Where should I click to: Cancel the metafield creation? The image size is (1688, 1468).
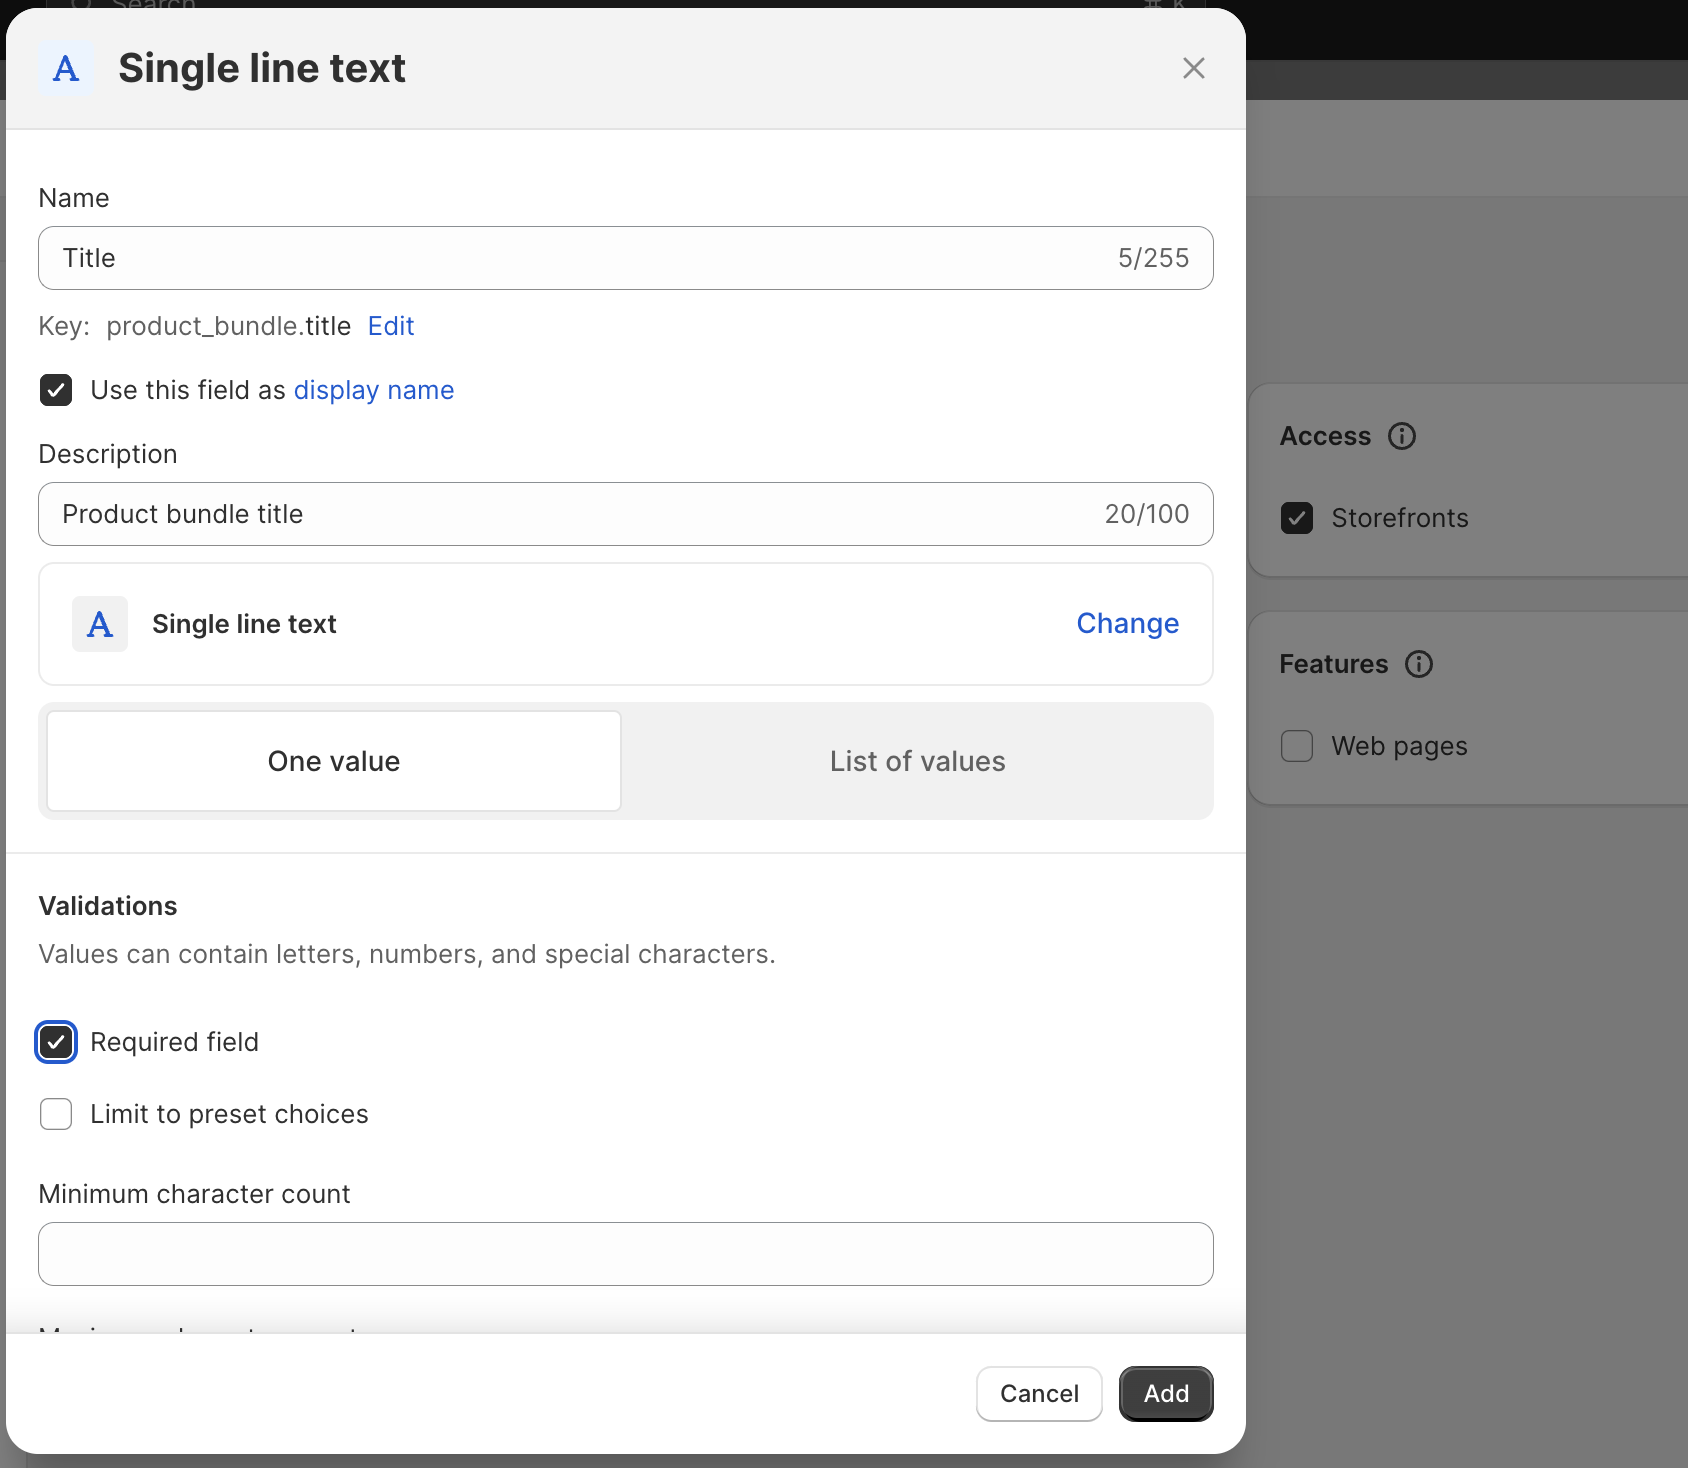point(1038,1393)
